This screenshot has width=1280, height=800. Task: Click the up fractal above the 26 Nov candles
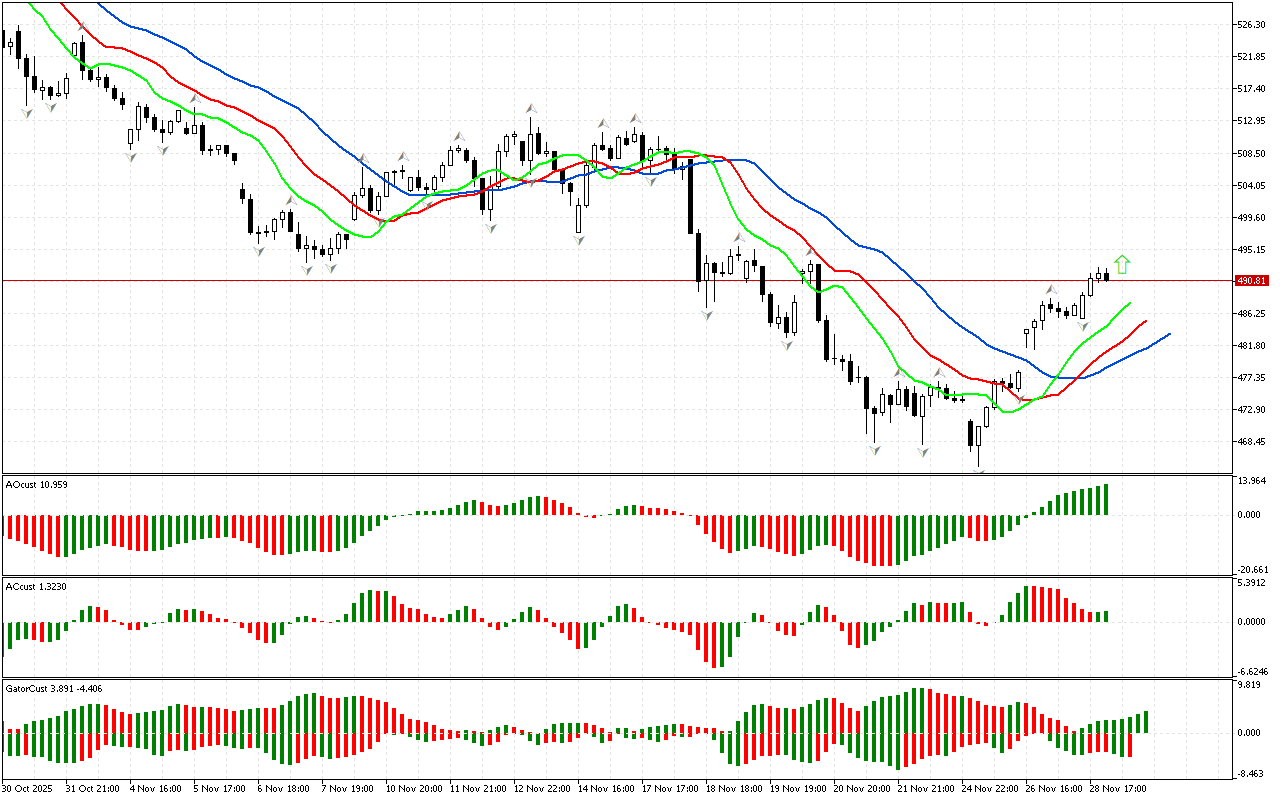click(1051, 290)
